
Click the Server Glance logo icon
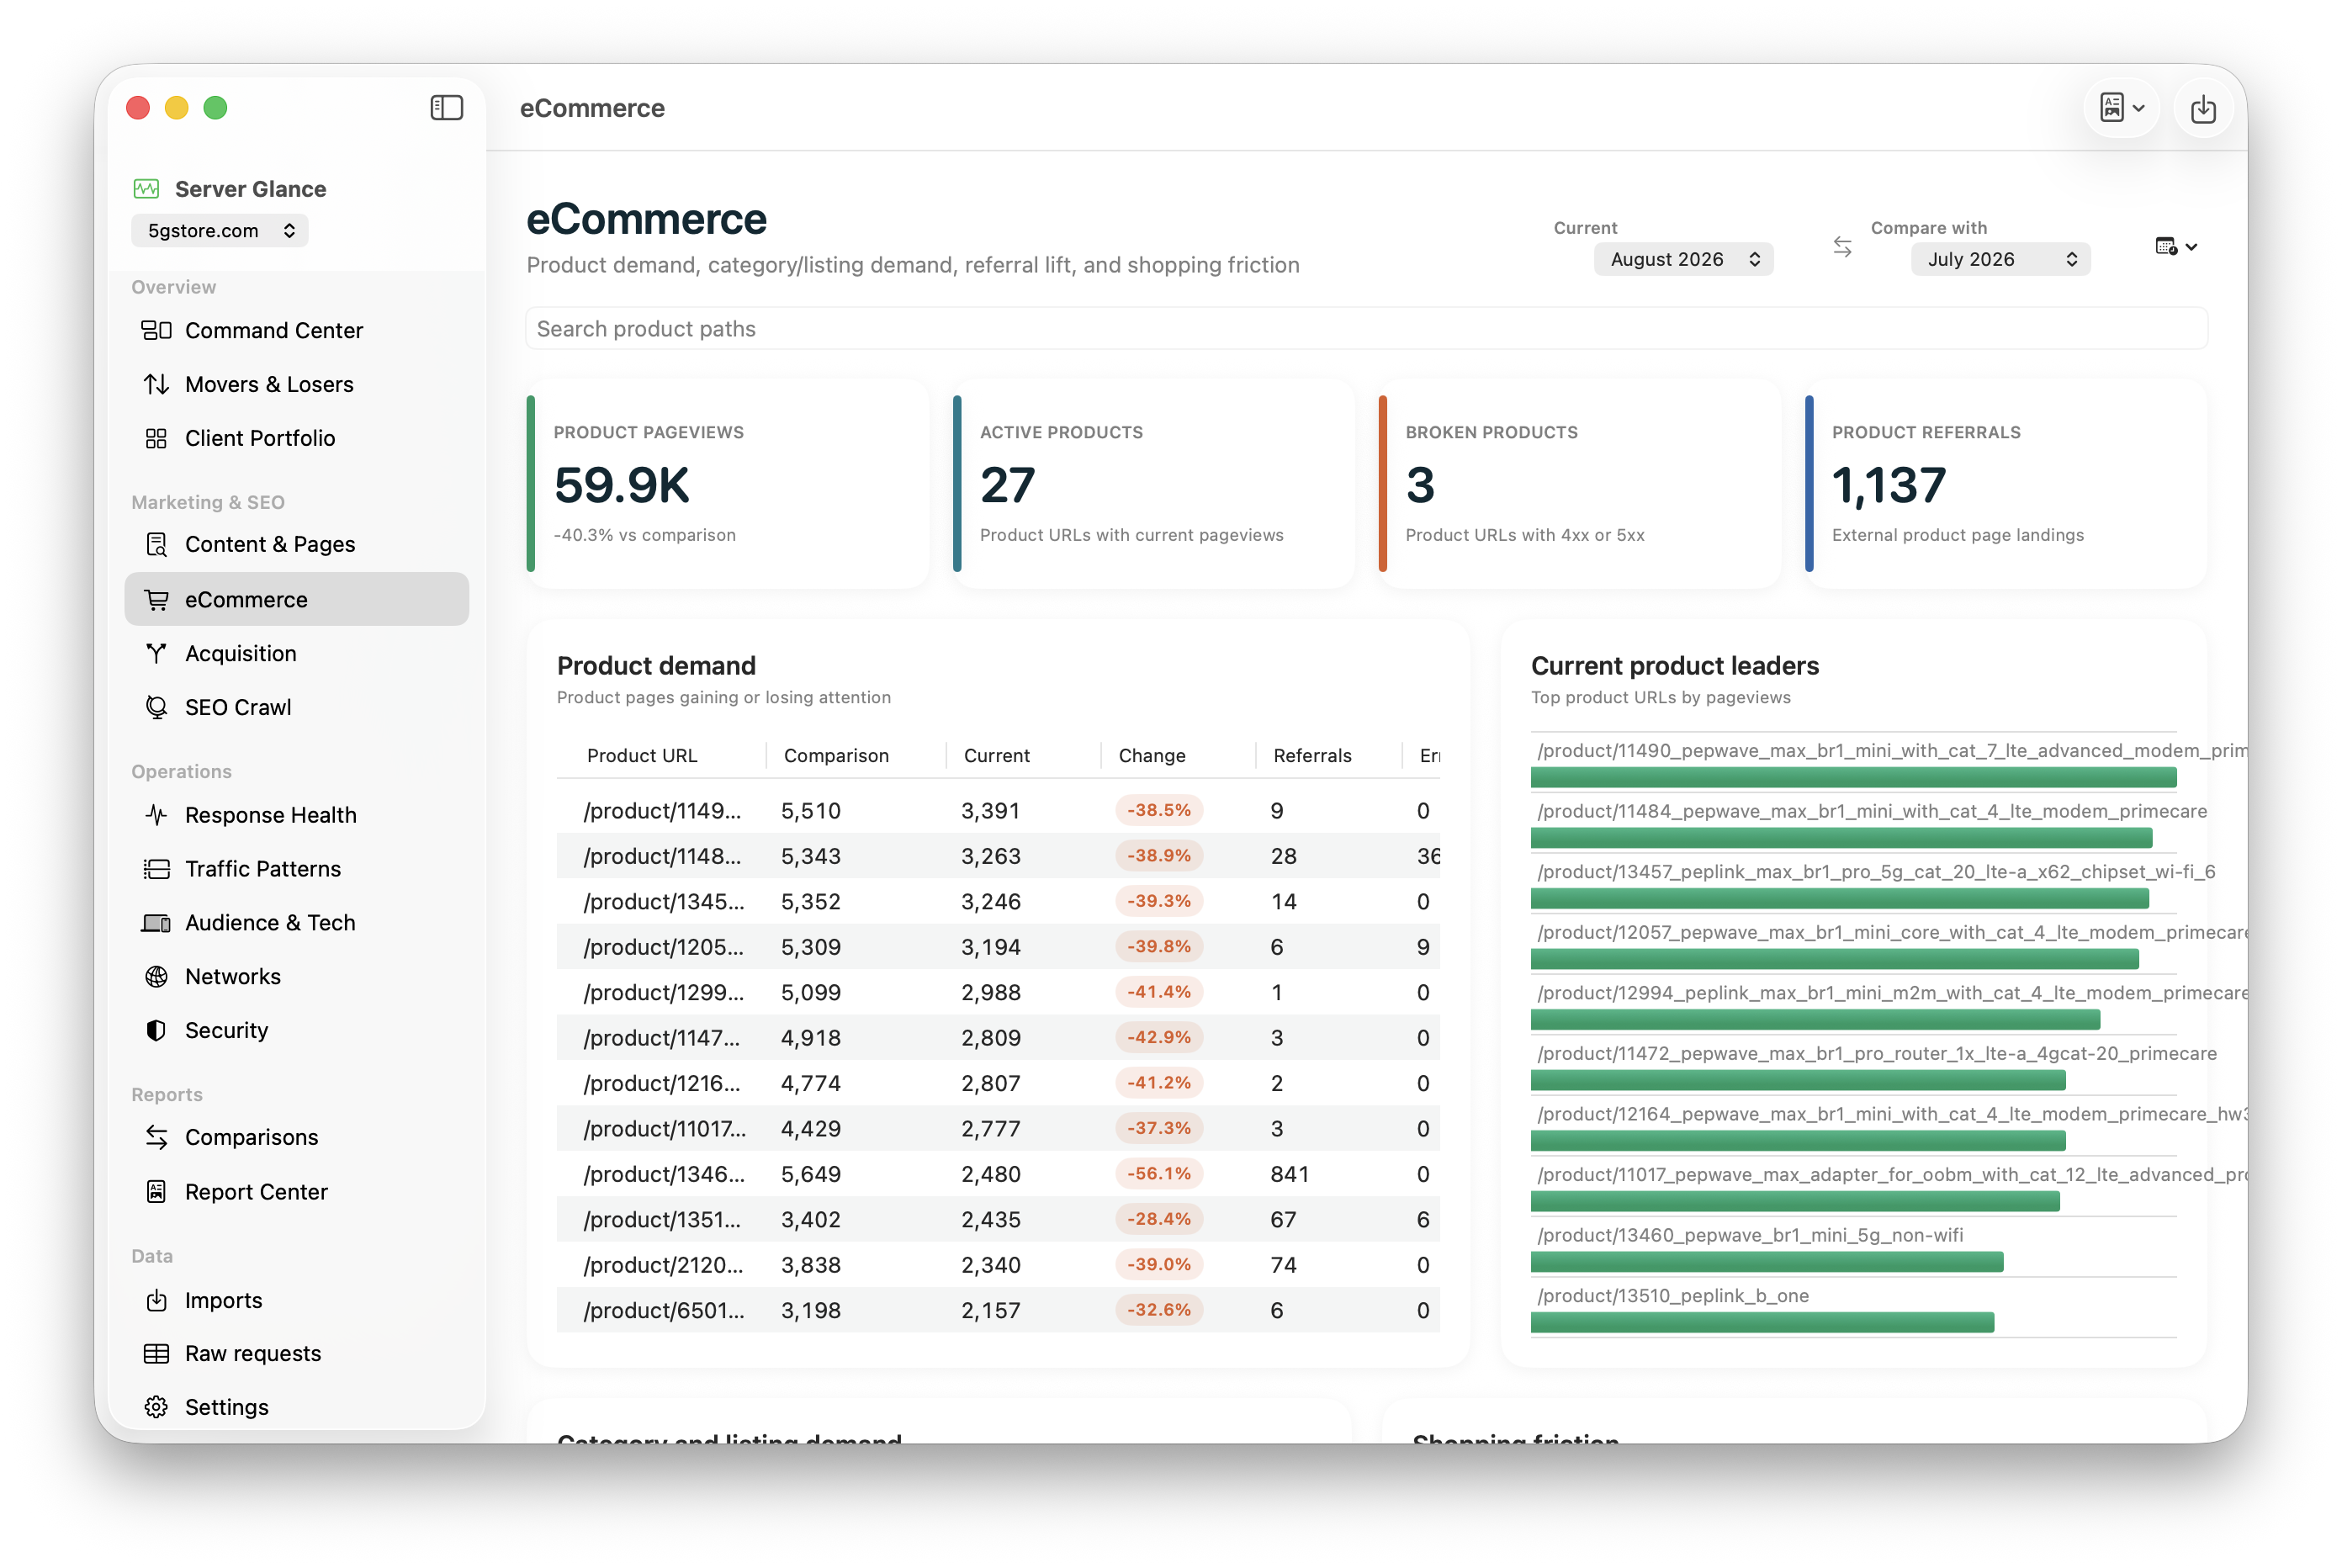pyautogui.click(x=147, y=189)
